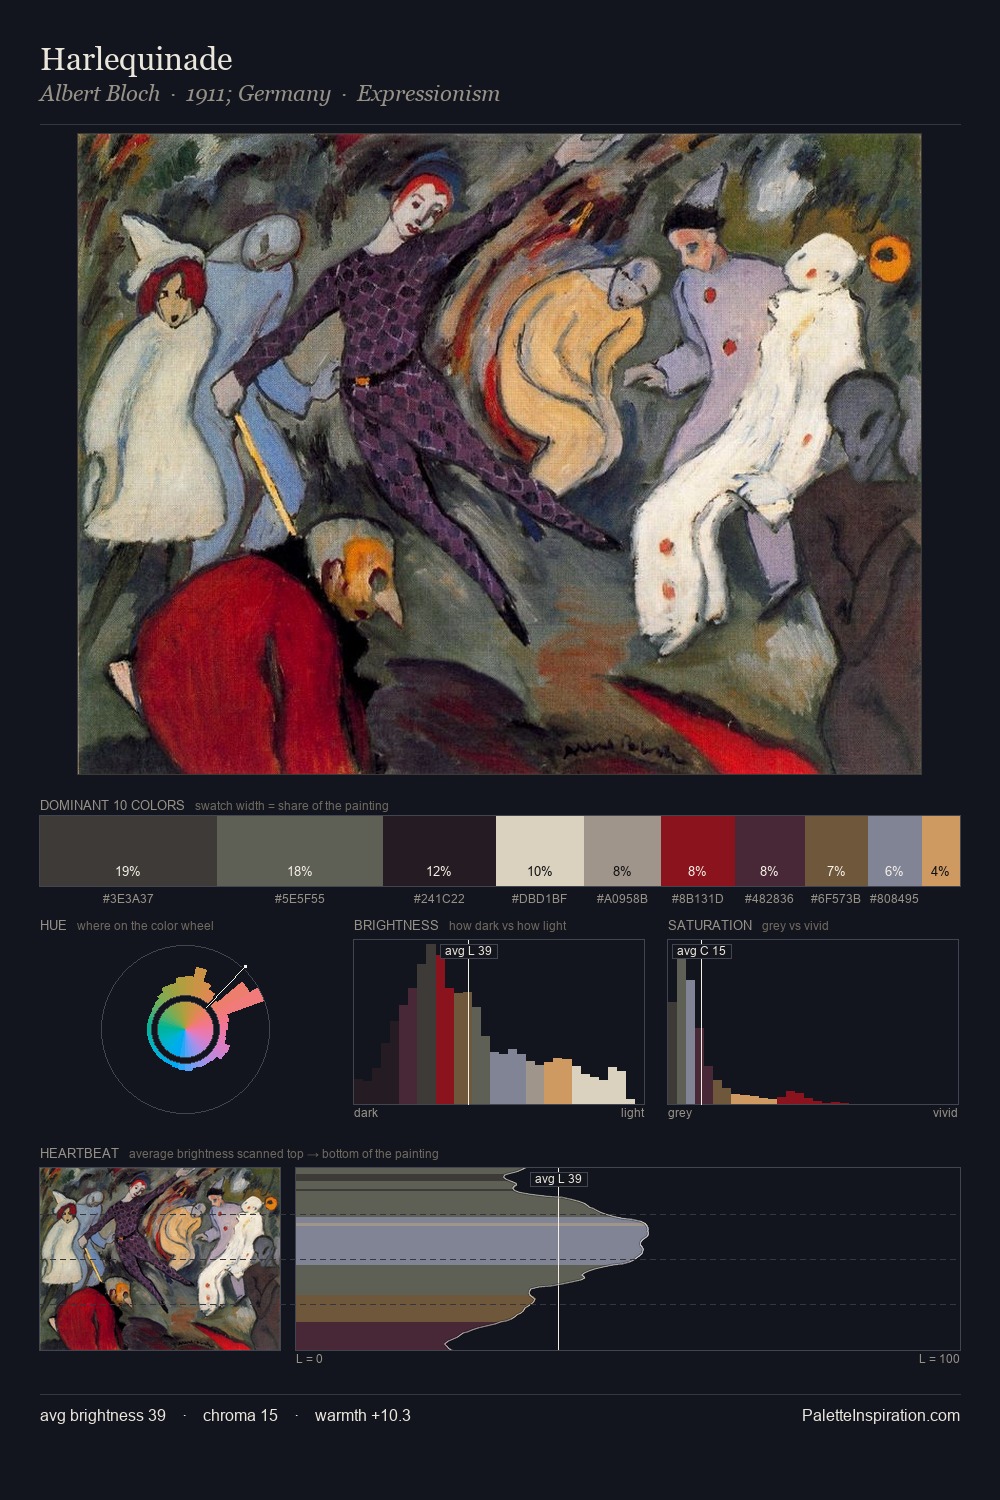Choose the #DBD1BF cream swatch
Screen dimensions: 1000x1500
tap(540, 851)
